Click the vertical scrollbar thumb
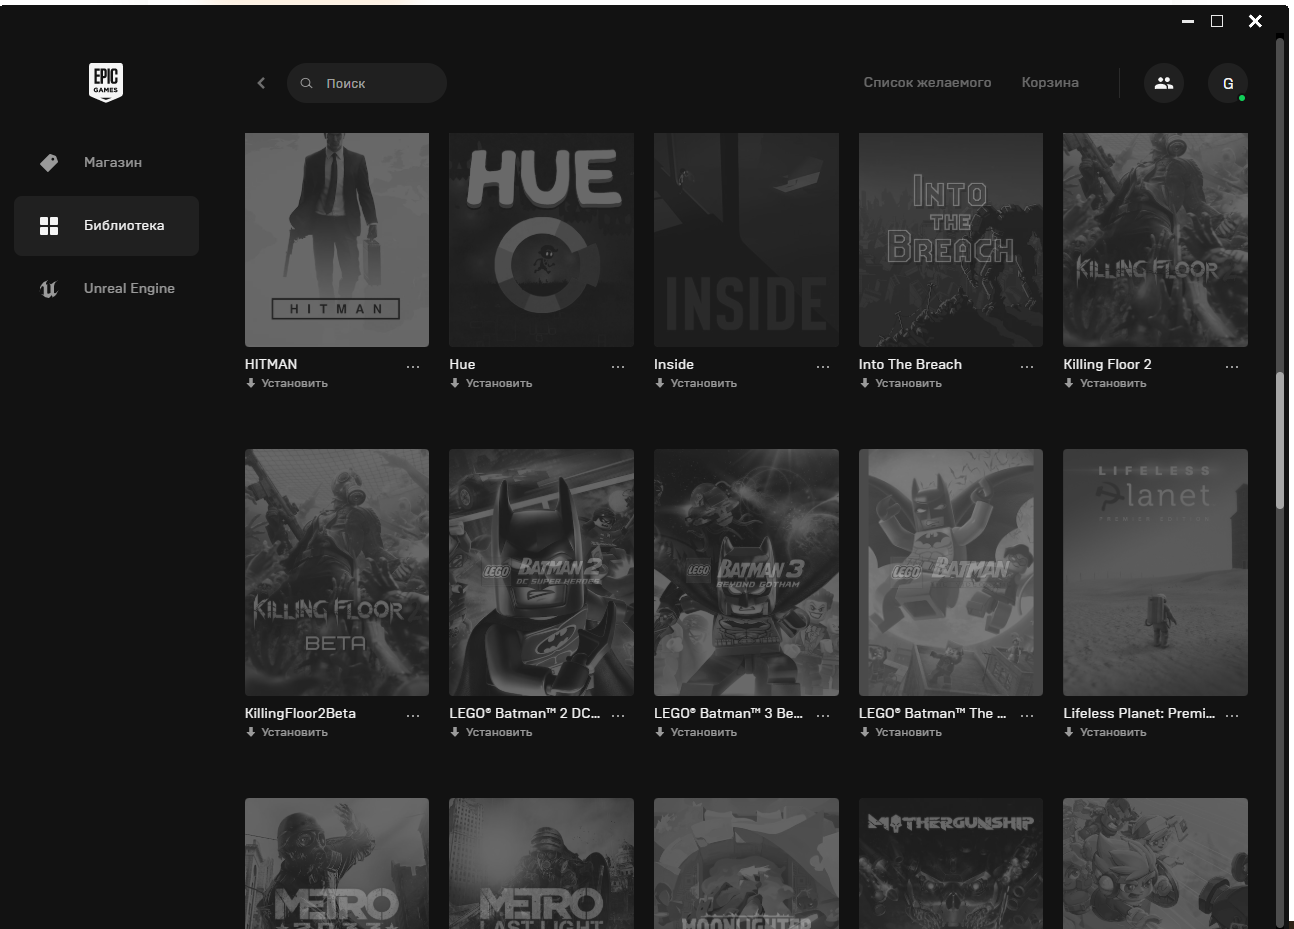The width and height of the screenshot is (1294, 929). click(1279, 441)
